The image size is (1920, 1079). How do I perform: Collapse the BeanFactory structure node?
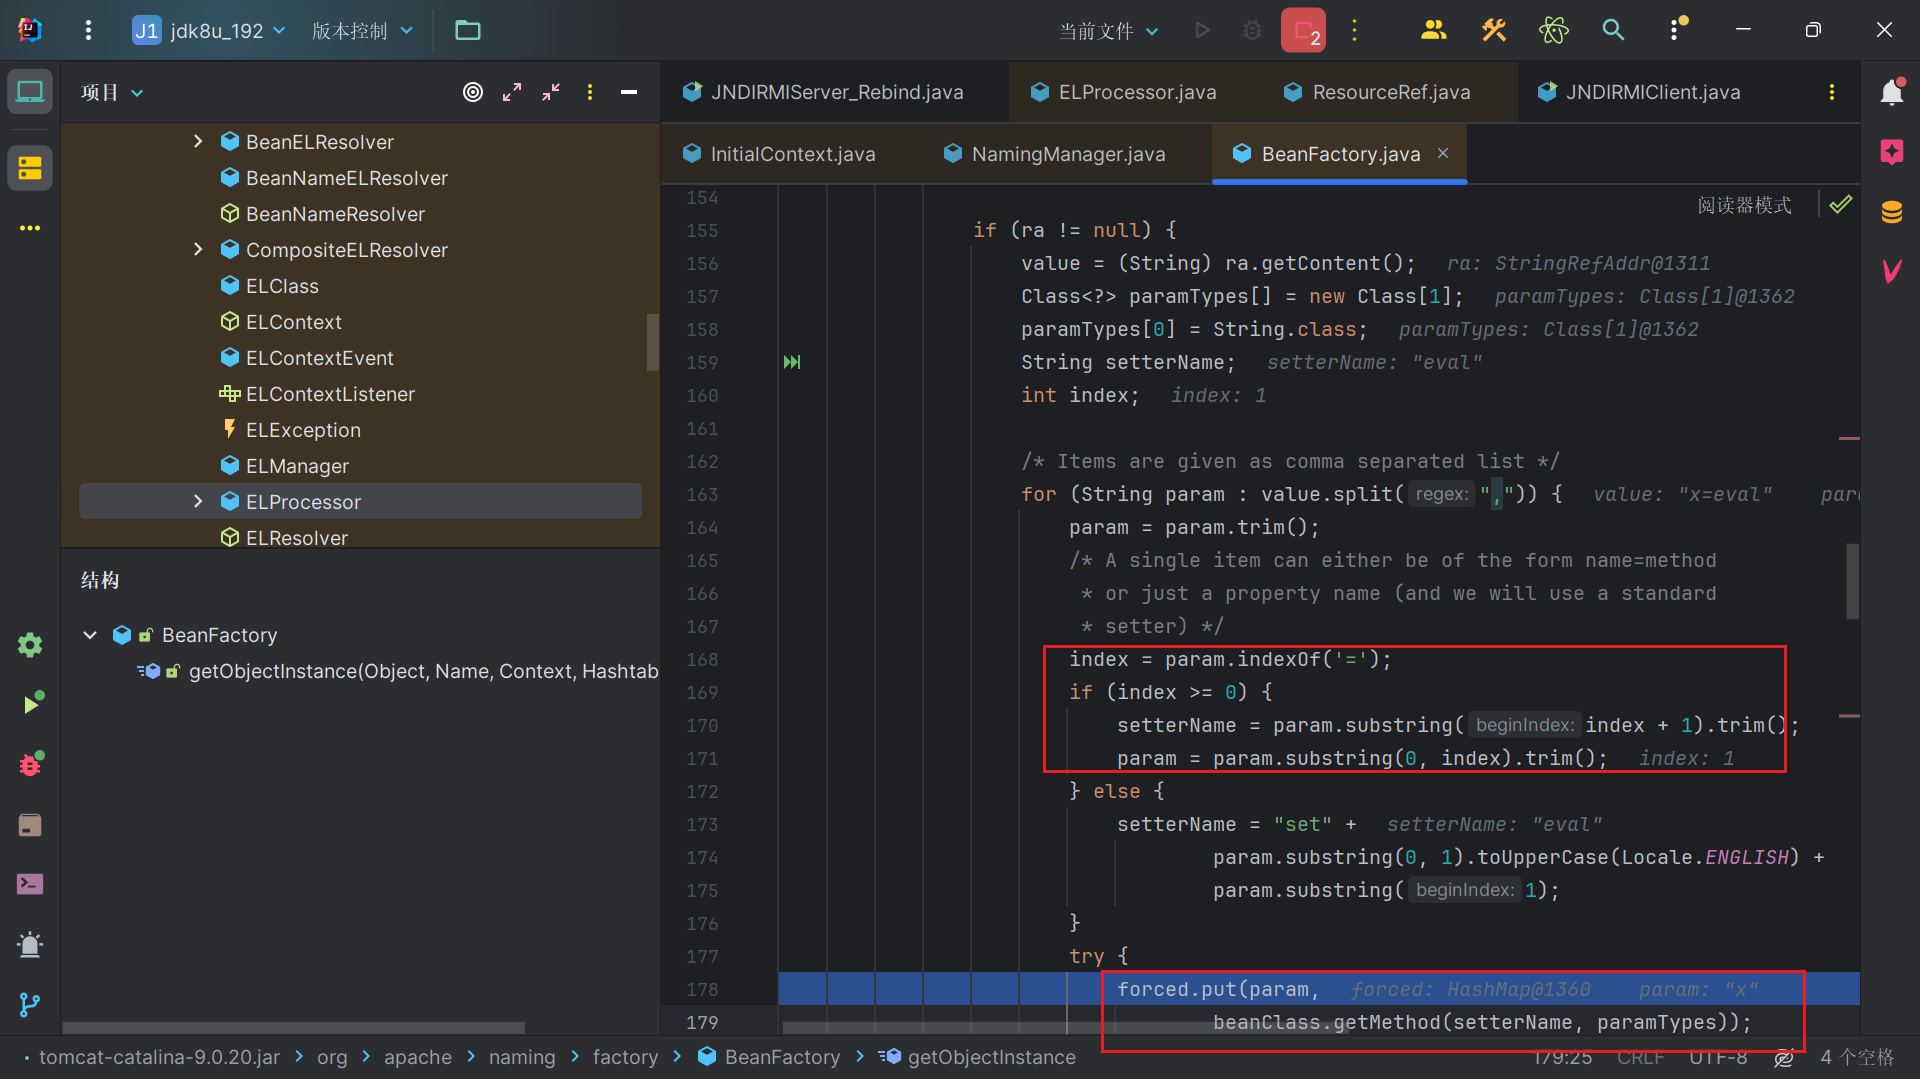pyautogui.click(x=90, y=635)
